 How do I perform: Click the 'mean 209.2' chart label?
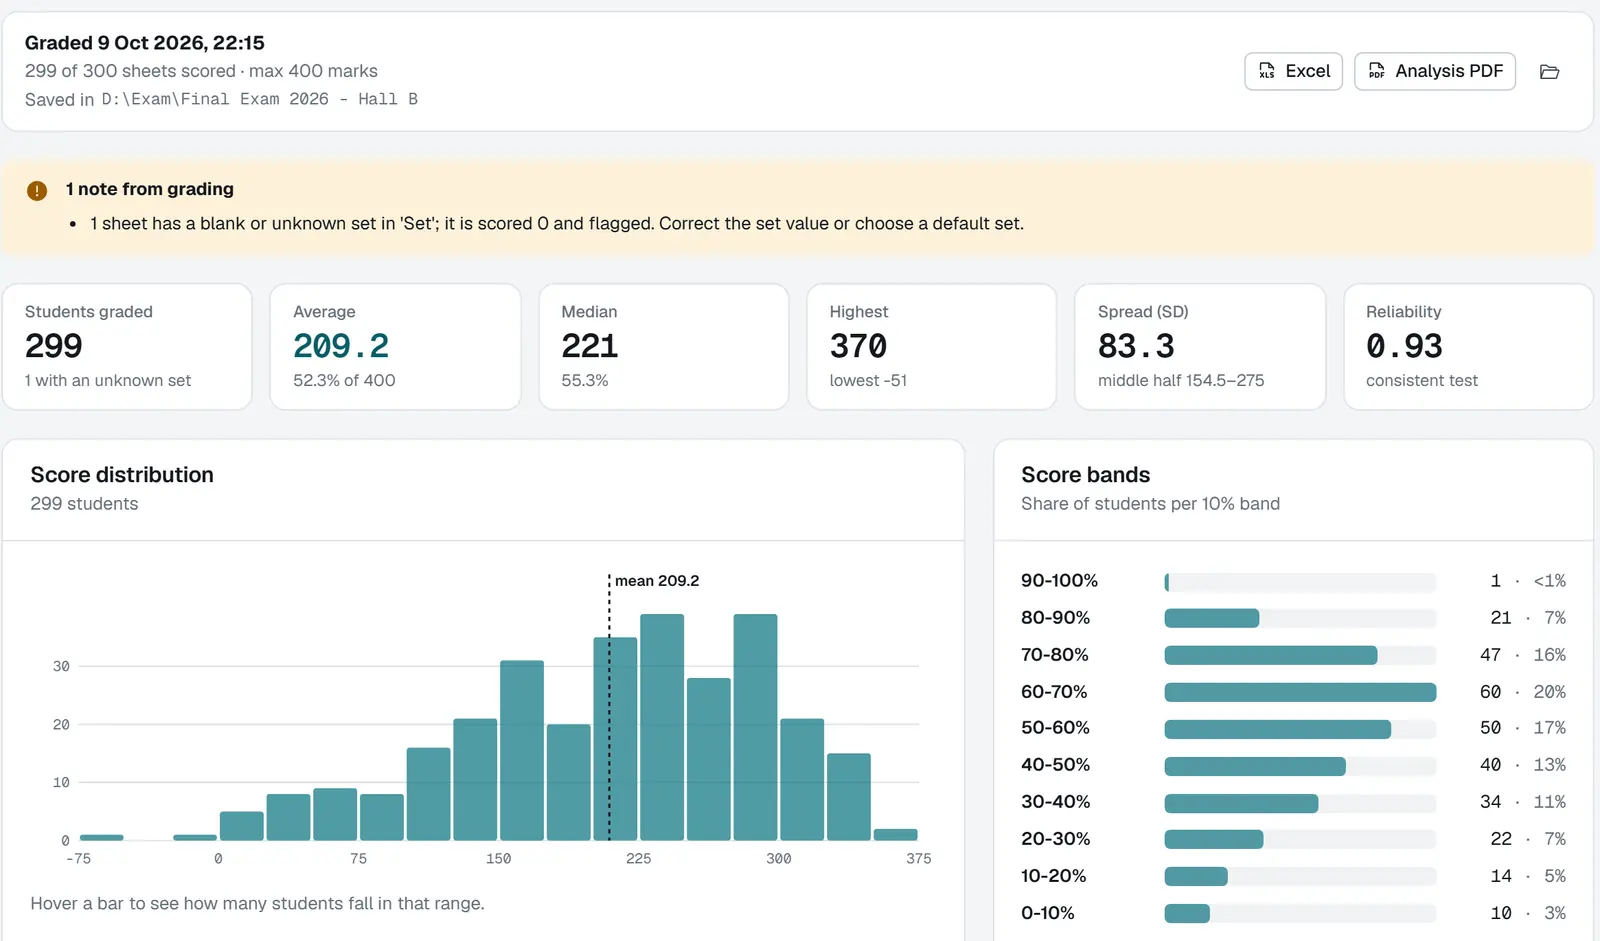[657, 581]
